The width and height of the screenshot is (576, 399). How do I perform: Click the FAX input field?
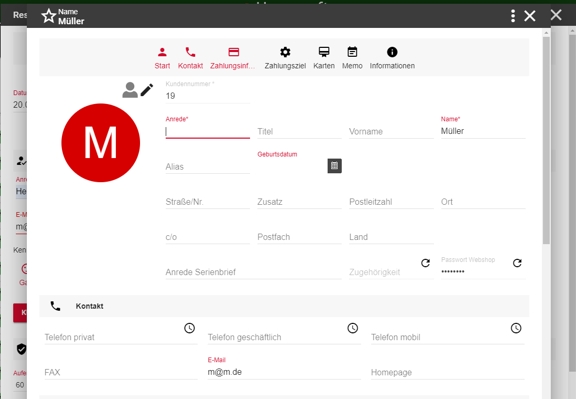click(121, 373)
